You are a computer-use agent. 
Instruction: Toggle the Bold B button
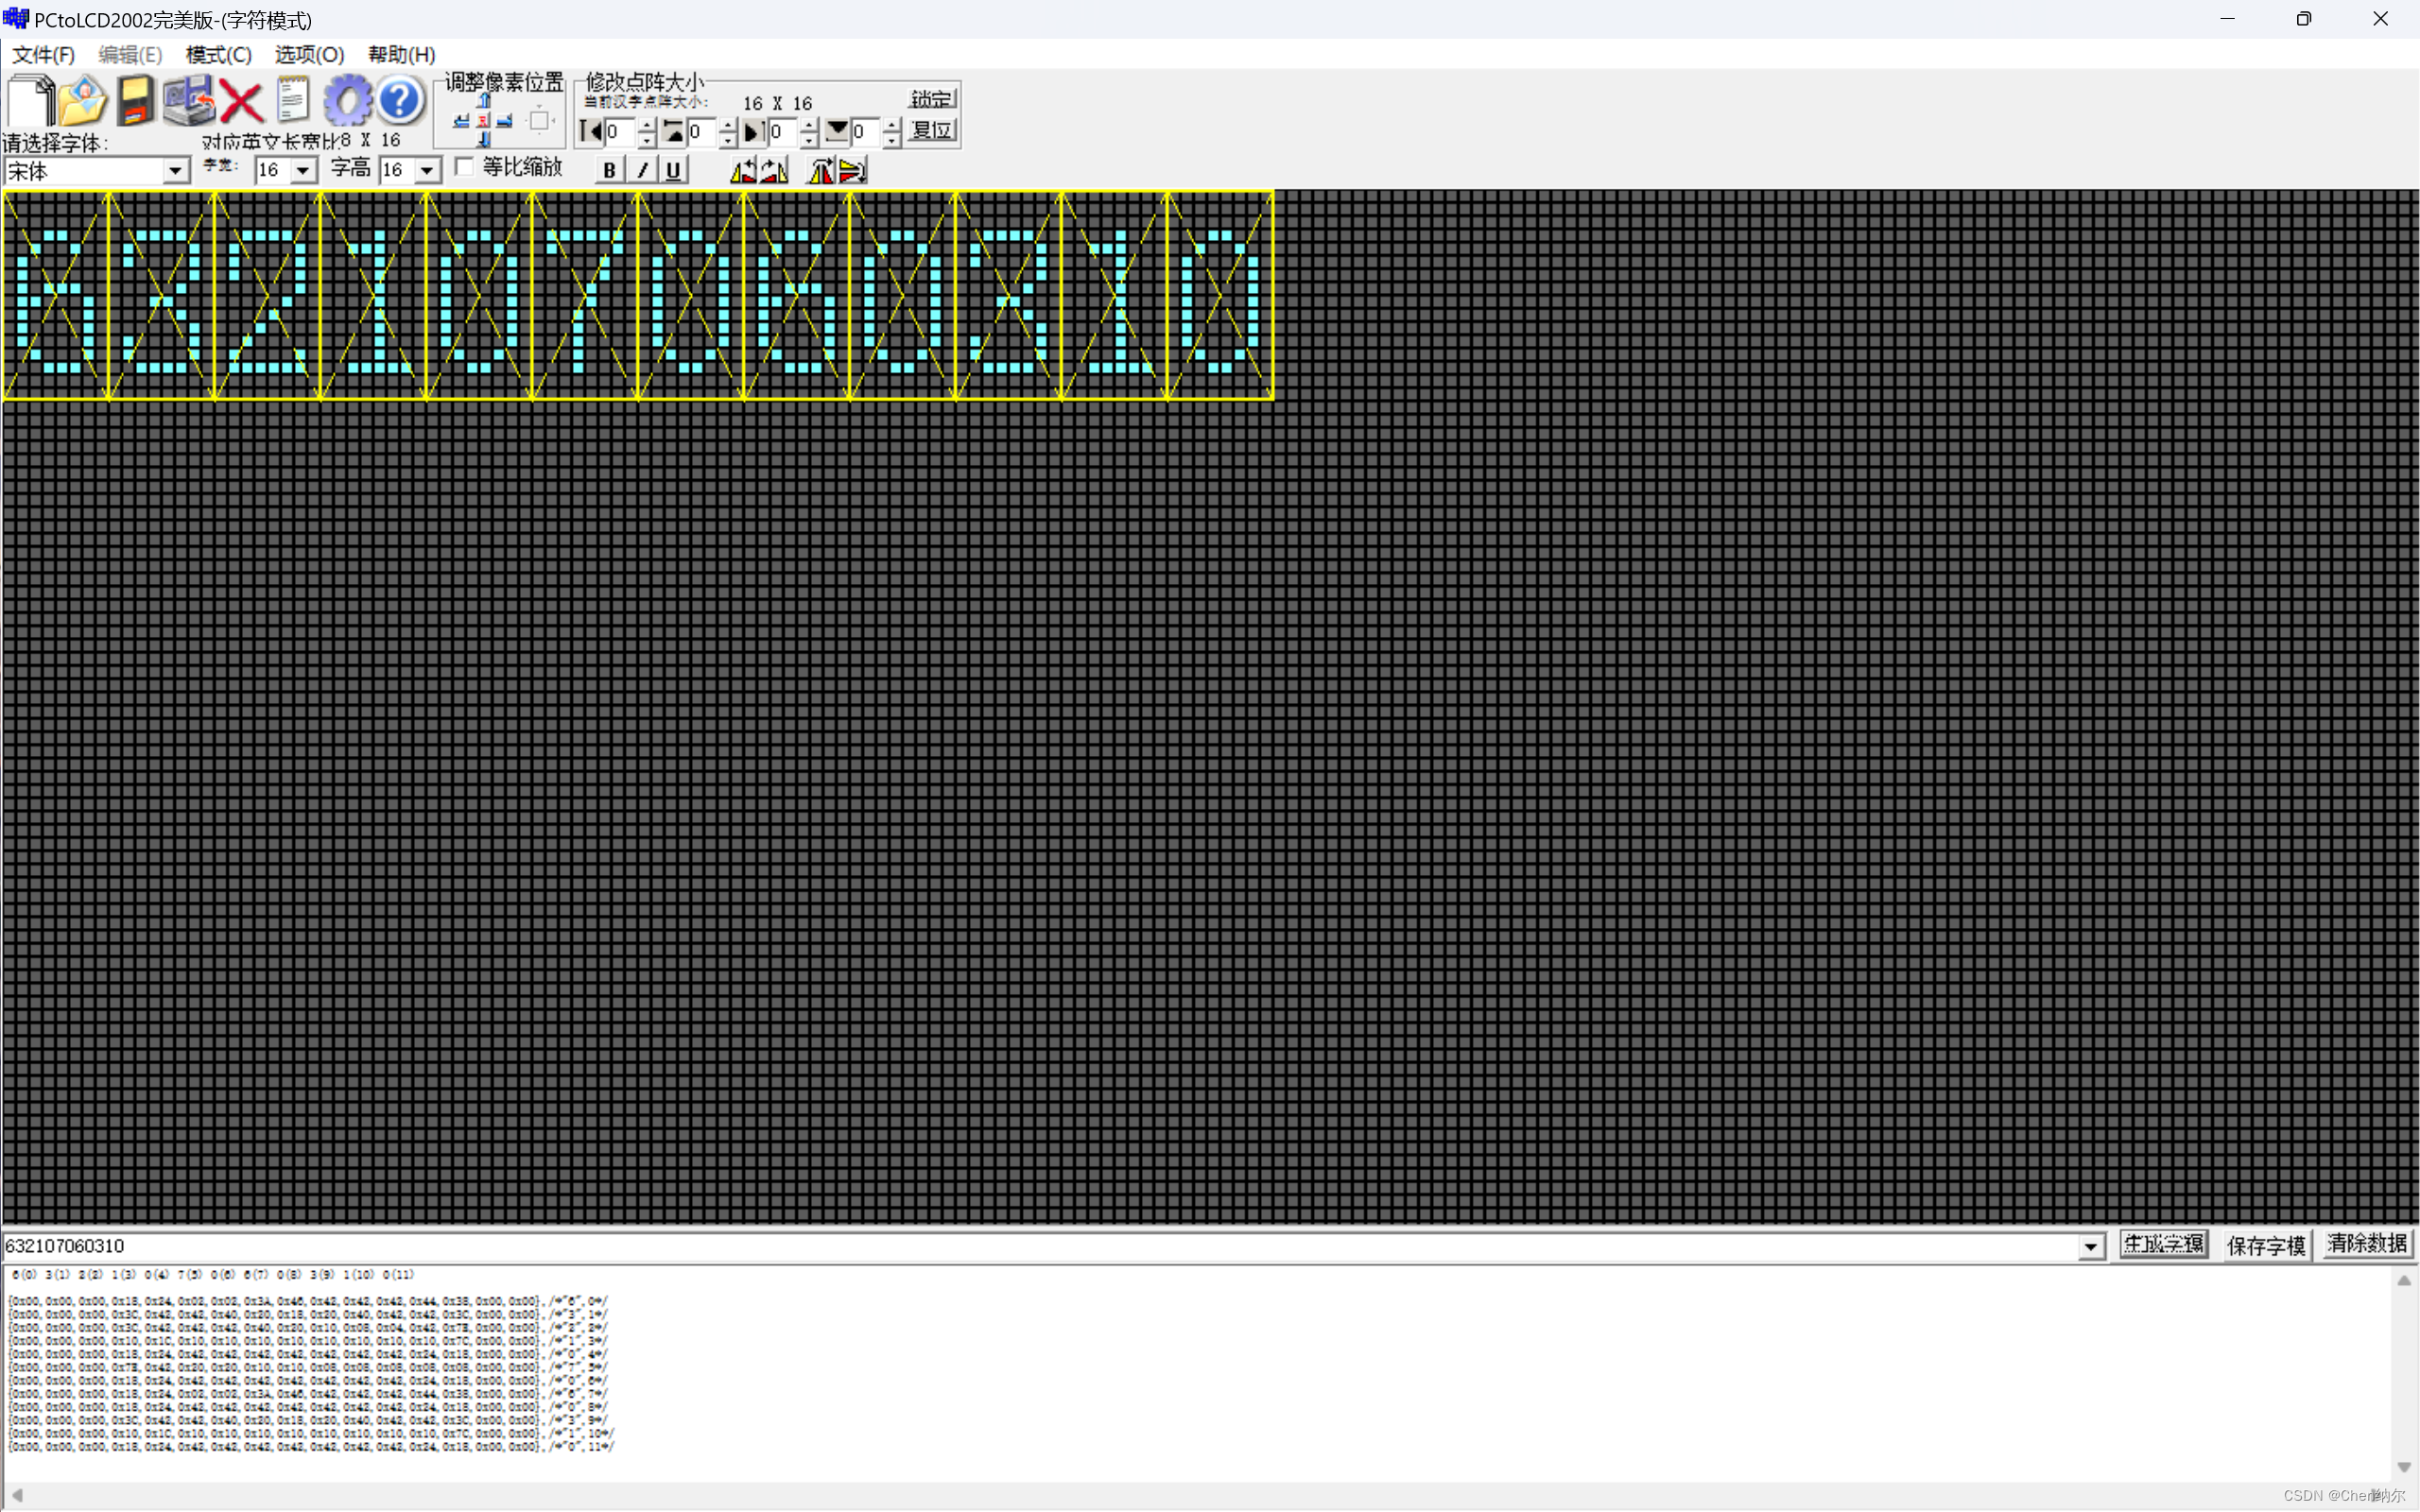pyautogui.click(x=609, y=170)
